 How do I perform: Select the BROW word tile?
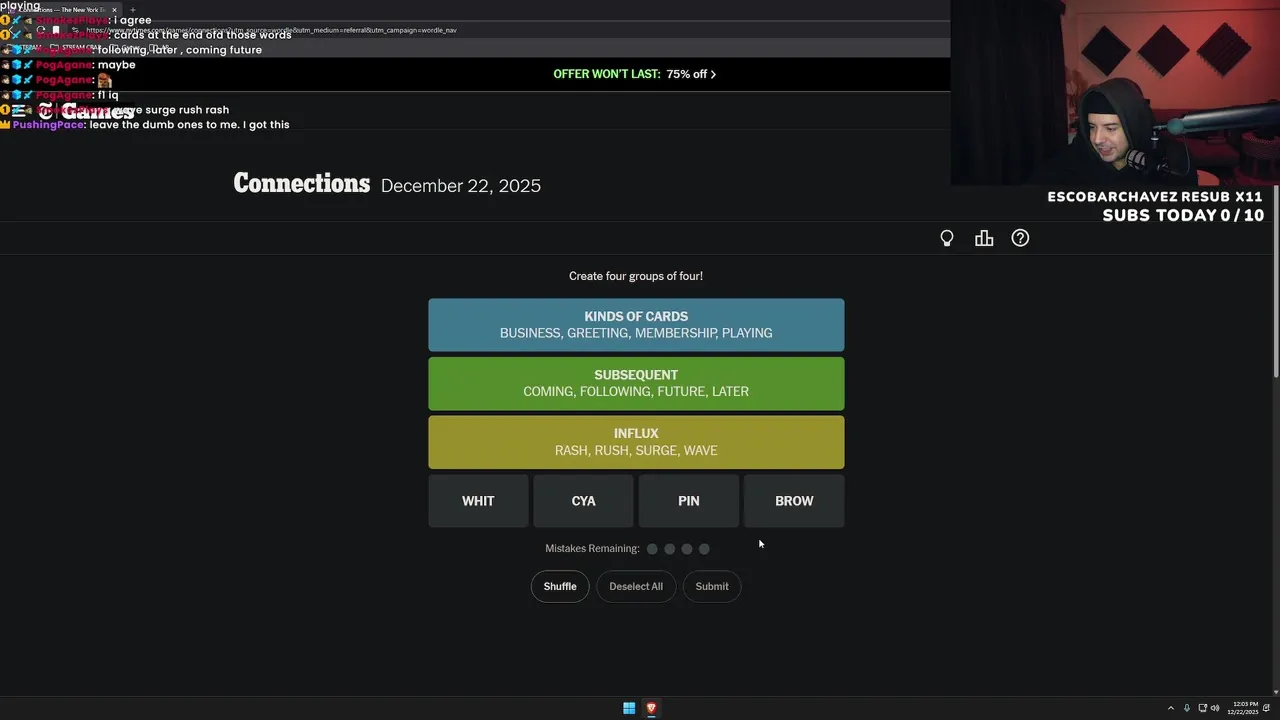coord(794,501)
